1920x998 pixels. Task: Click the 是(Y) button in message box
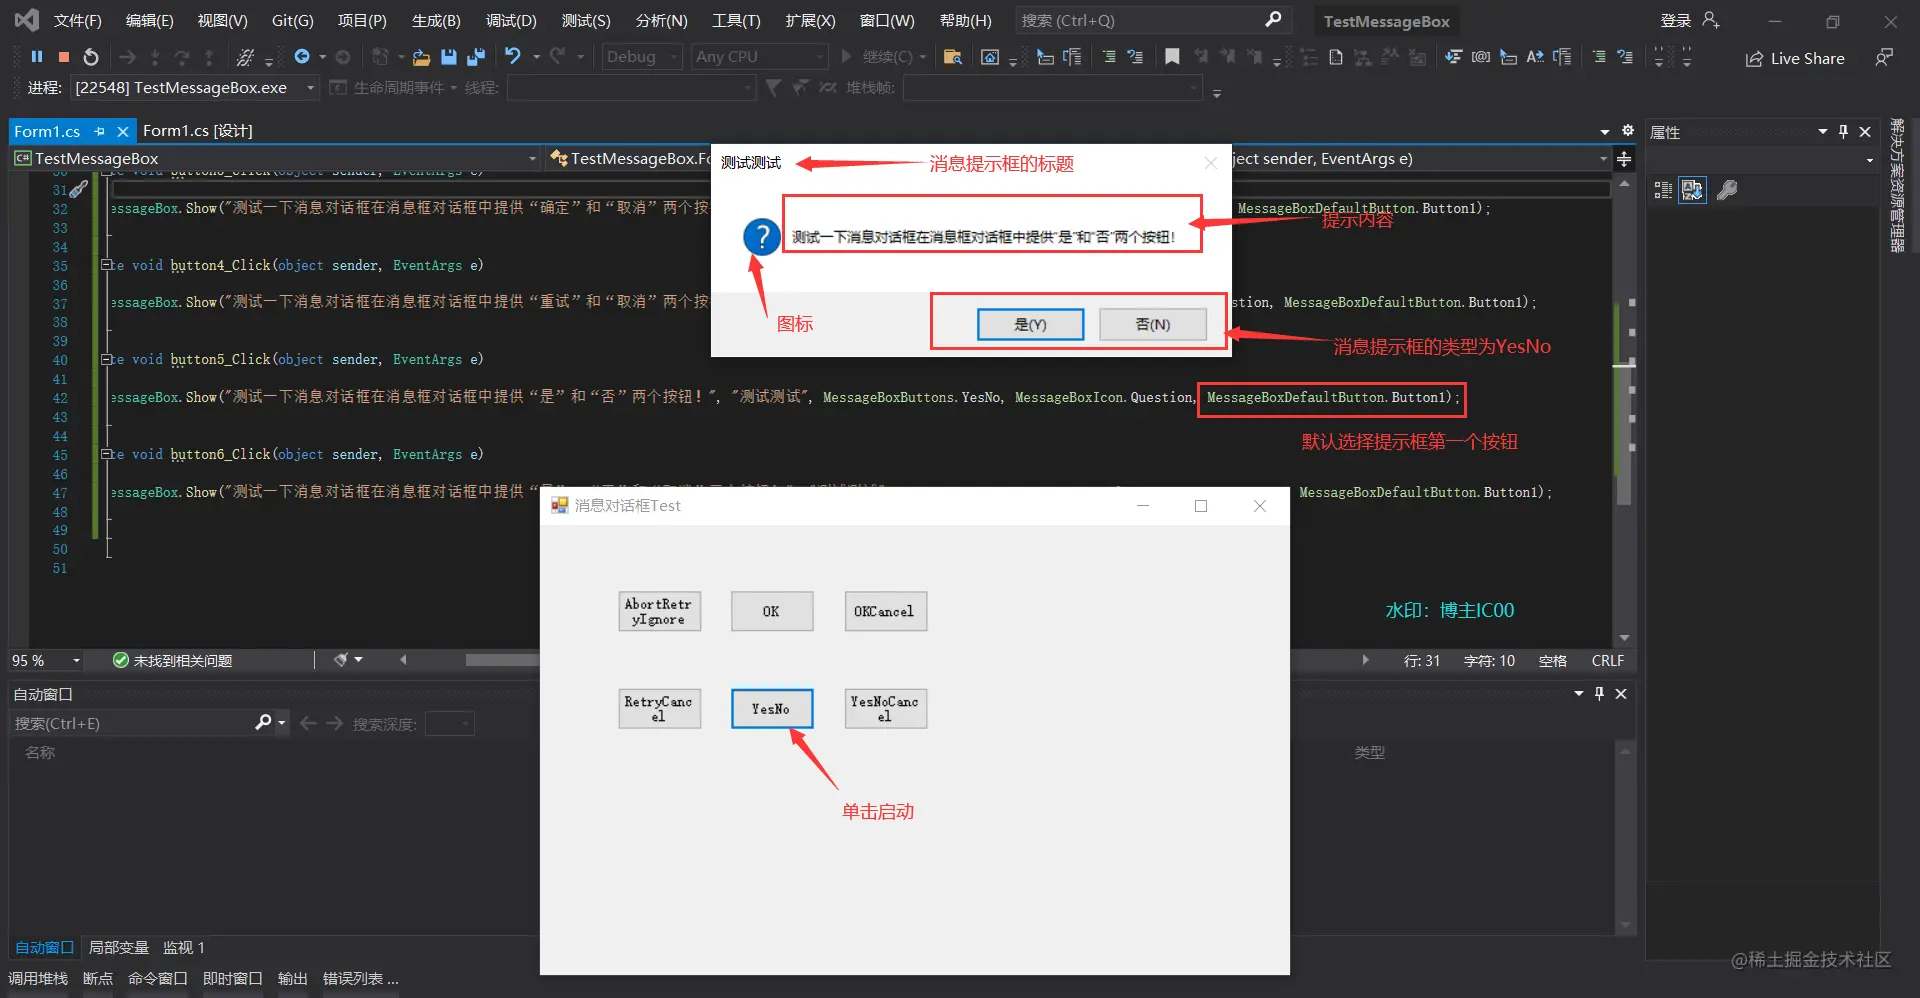coord(1030,324)
